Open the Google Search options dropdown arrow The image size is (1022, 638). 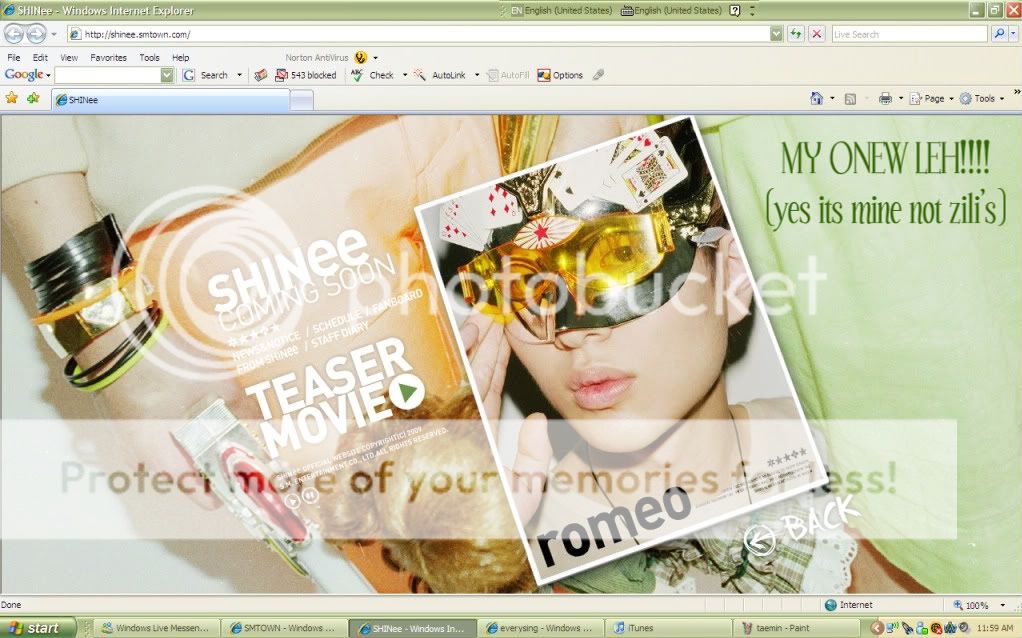pos(239,76)
